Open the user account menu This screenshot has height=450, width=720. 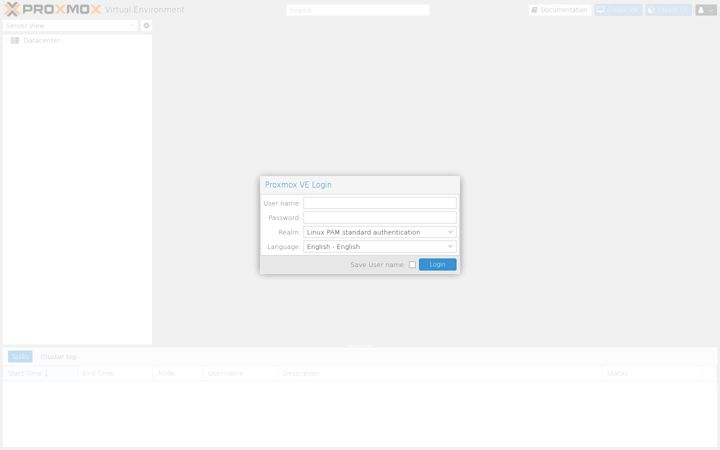(x=705, y=10)
